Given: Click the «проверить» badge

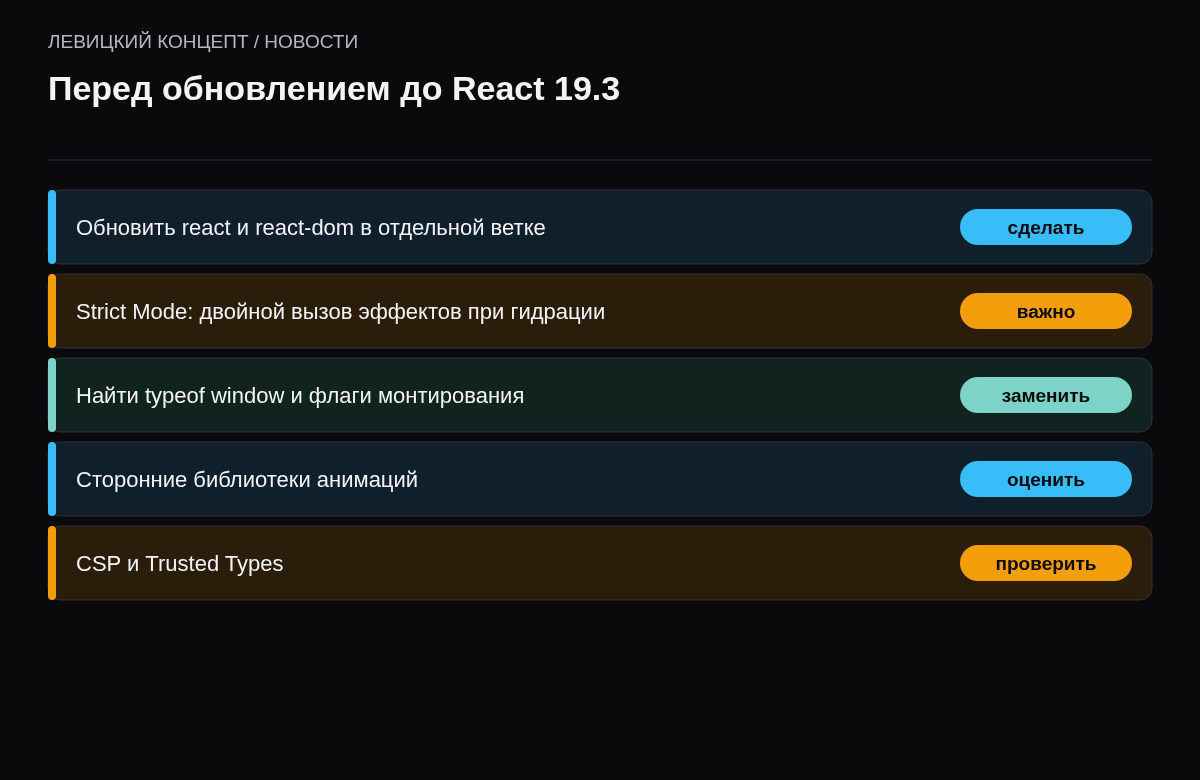Looking at the screenshot, I should [x=1046, y=563].
